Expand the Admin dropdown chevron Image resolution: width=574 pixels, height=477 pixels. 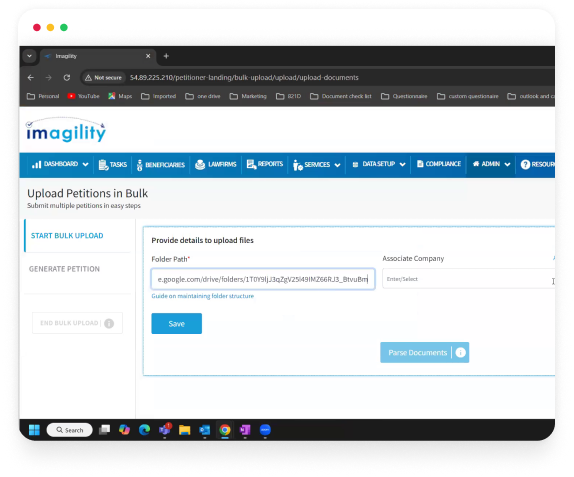pos(507,164)
